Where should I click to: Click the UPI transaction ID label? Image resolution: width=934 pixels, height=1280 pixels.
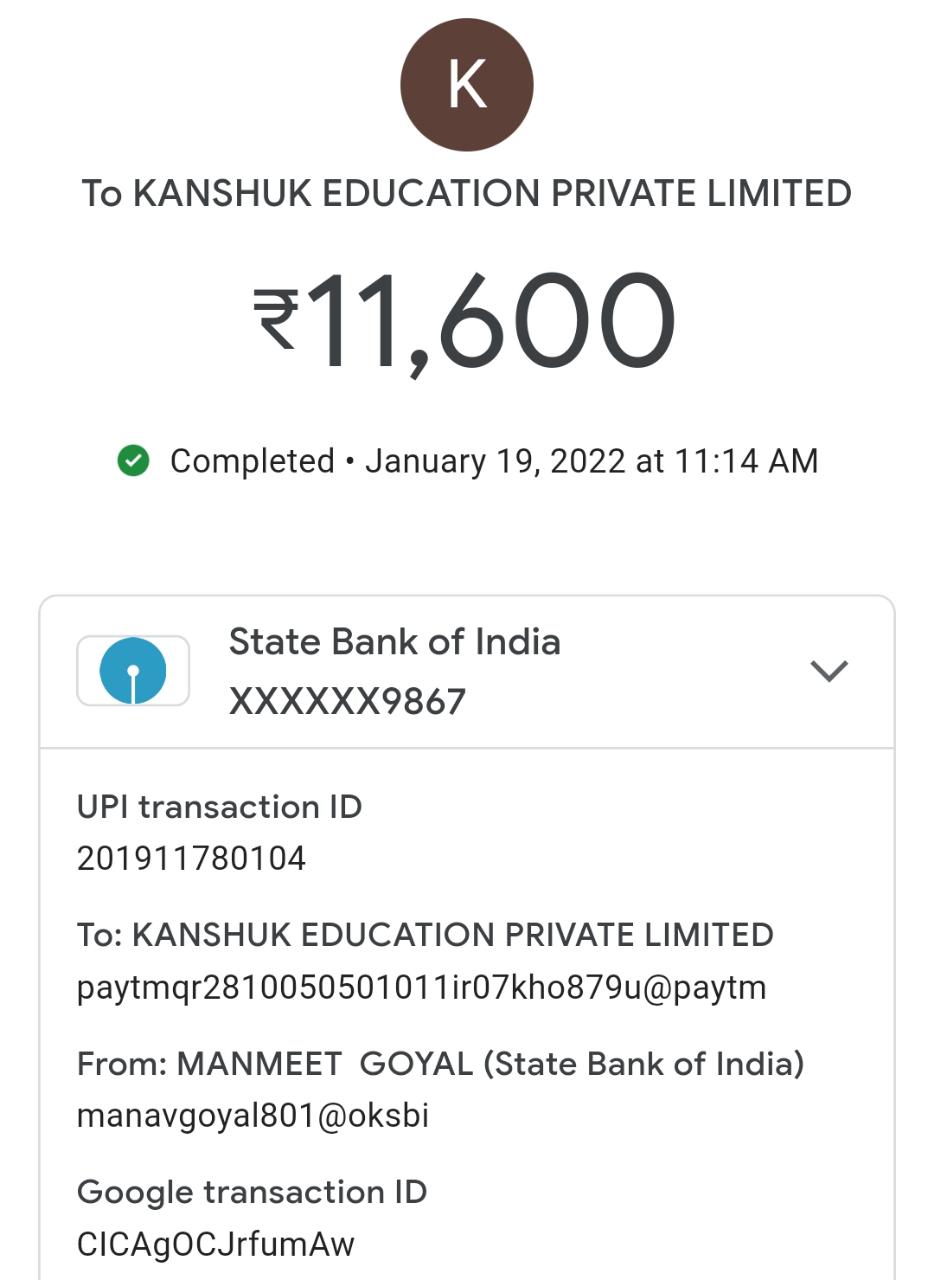coord(219,807)
